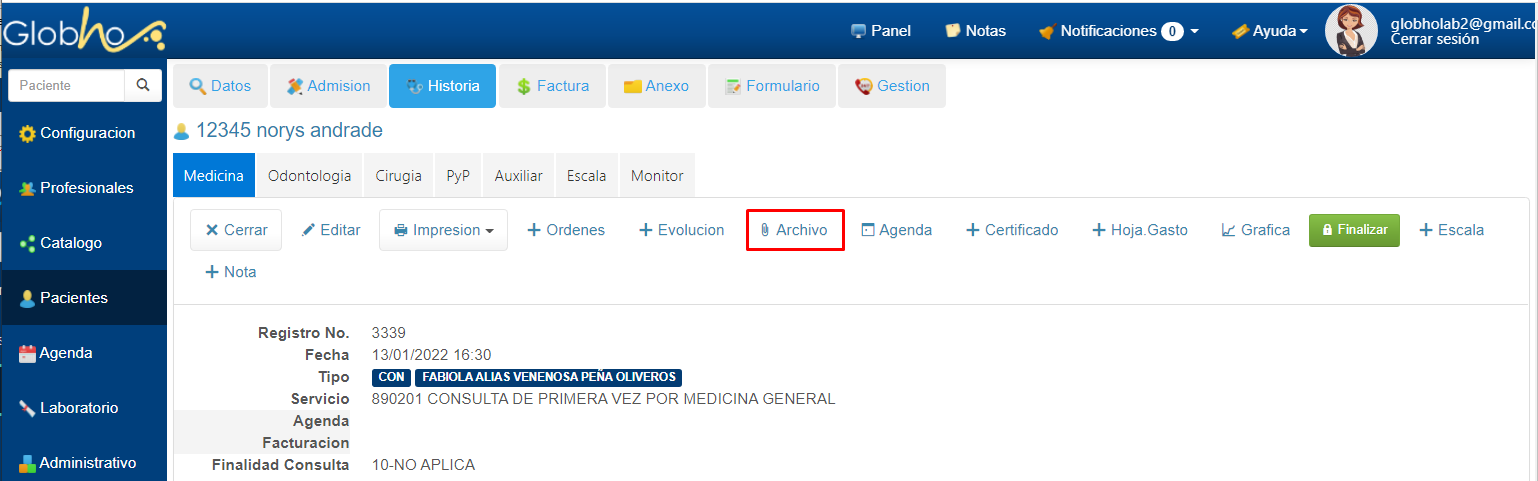Open the Notas sticky notes

tap(975, 31)
